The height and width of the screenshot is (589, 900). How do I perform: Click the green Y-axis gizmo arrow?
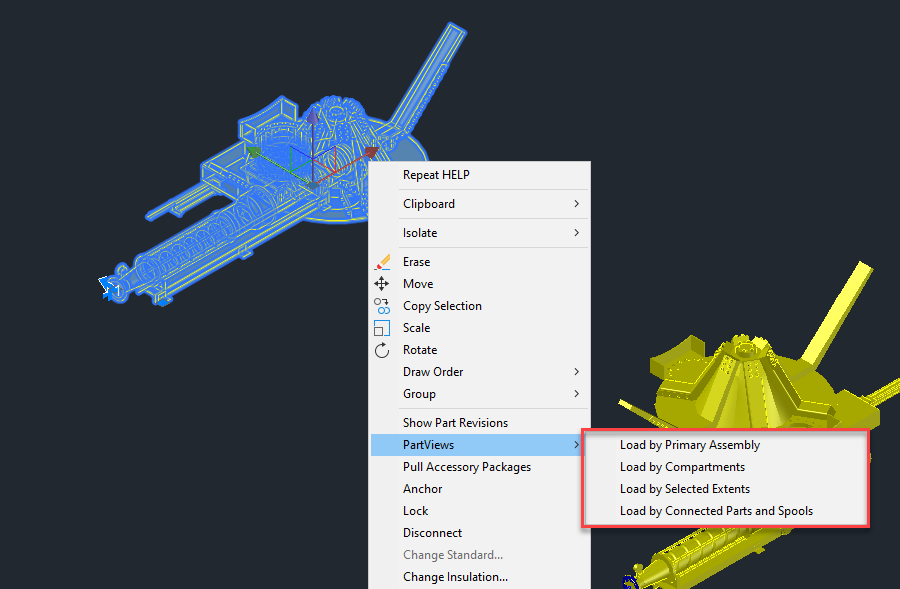pyautogui.click(x=253, y=152)
